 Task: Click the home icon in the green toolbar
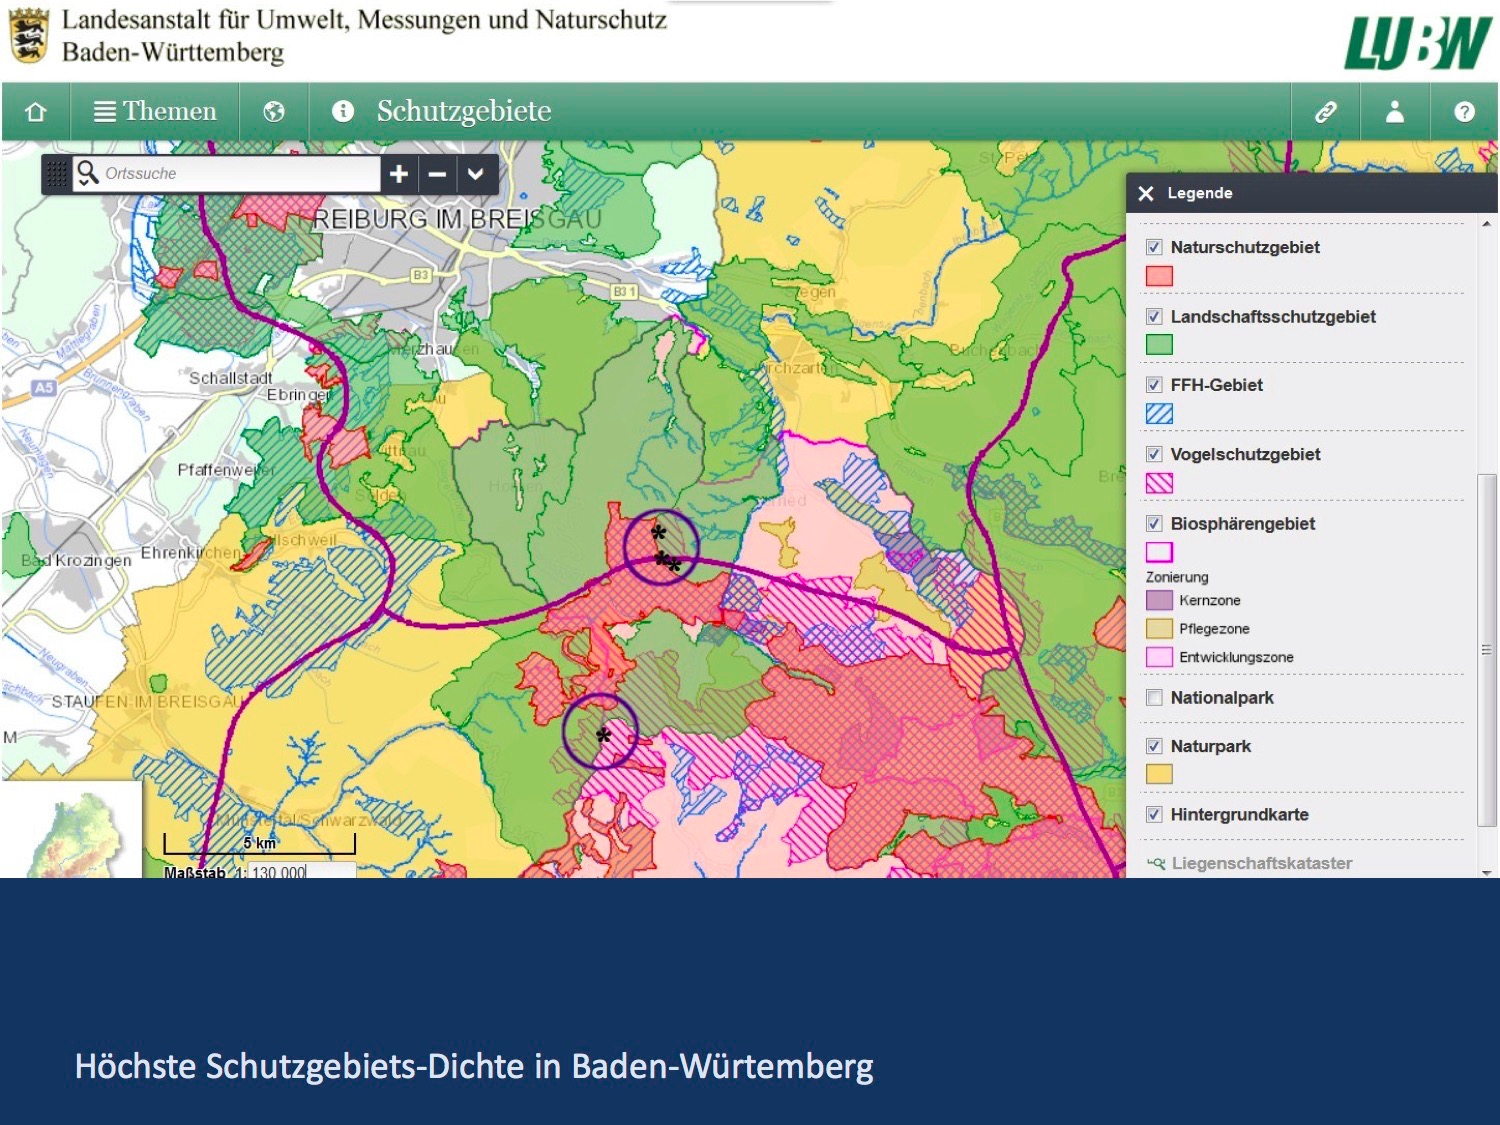[x=36, y=112]
